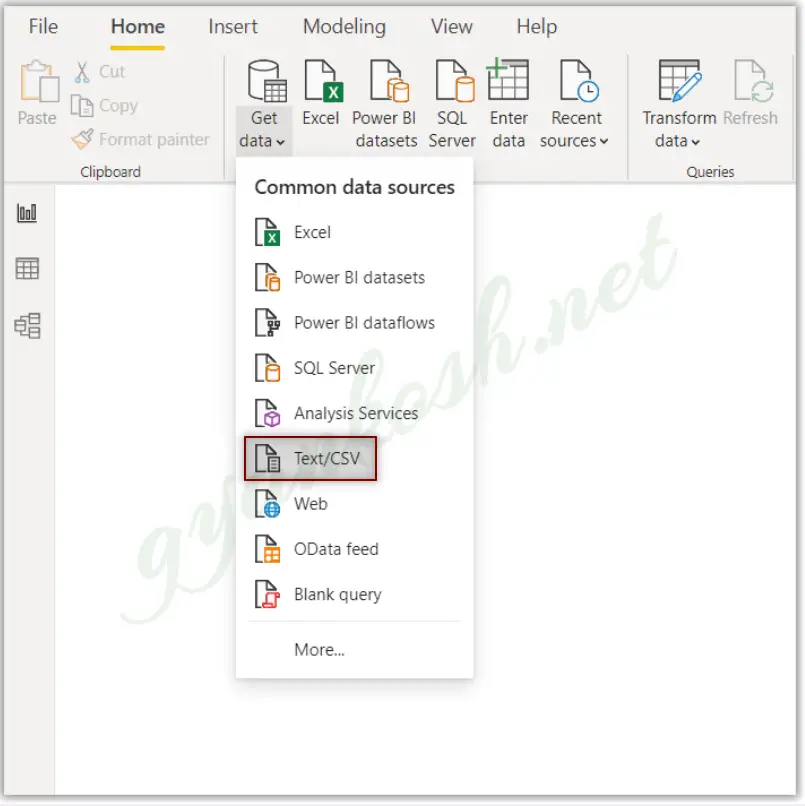Choose Blank query menu entry
This screenshot has height=806, width=805.
[x=355, y=594]
